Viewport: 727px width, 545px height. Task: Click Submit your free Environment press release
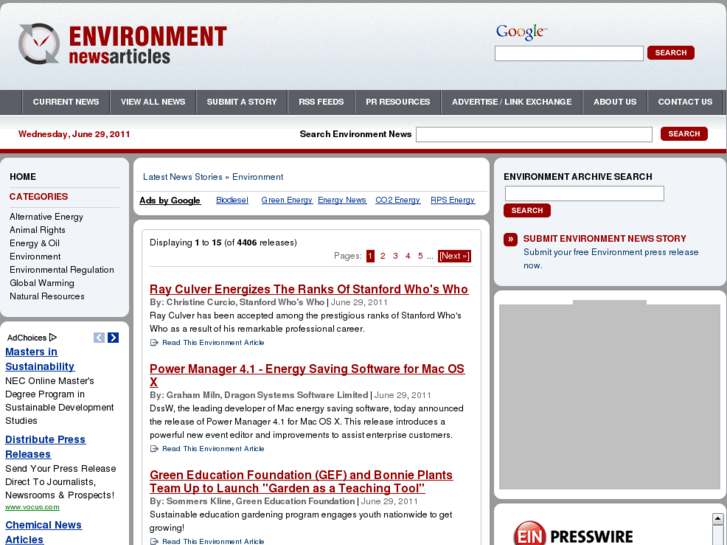pos(611,259)
